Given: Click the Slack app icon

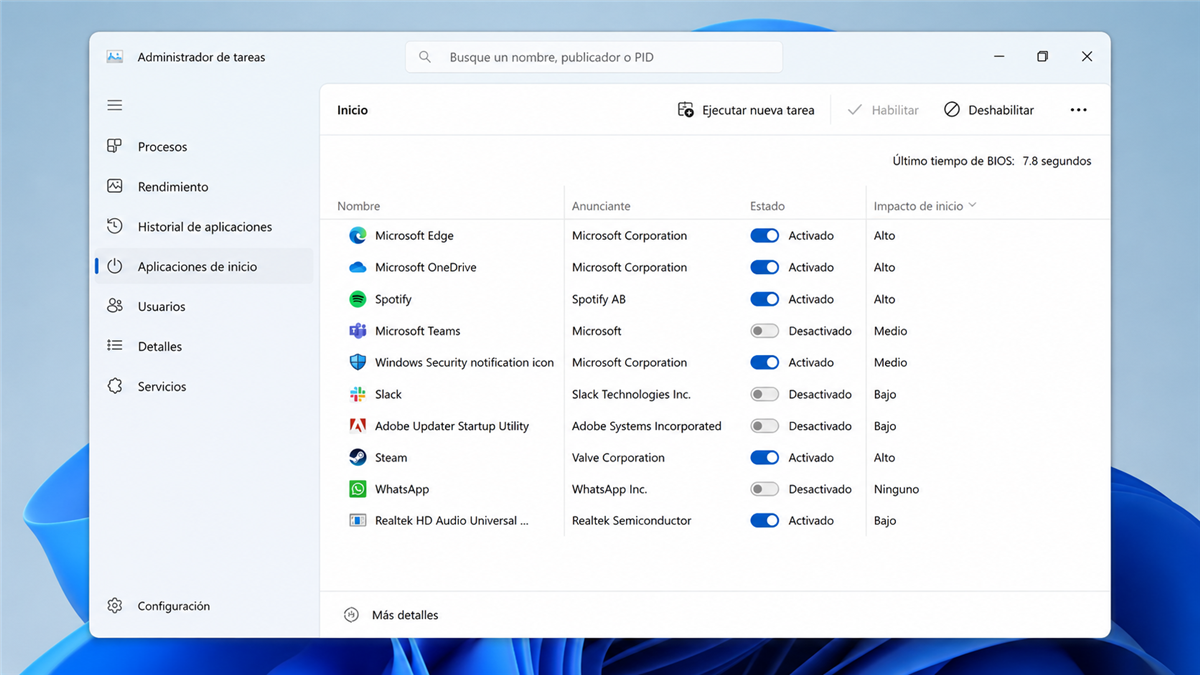Looking at the screenshot, I should [x=357, y=394].
